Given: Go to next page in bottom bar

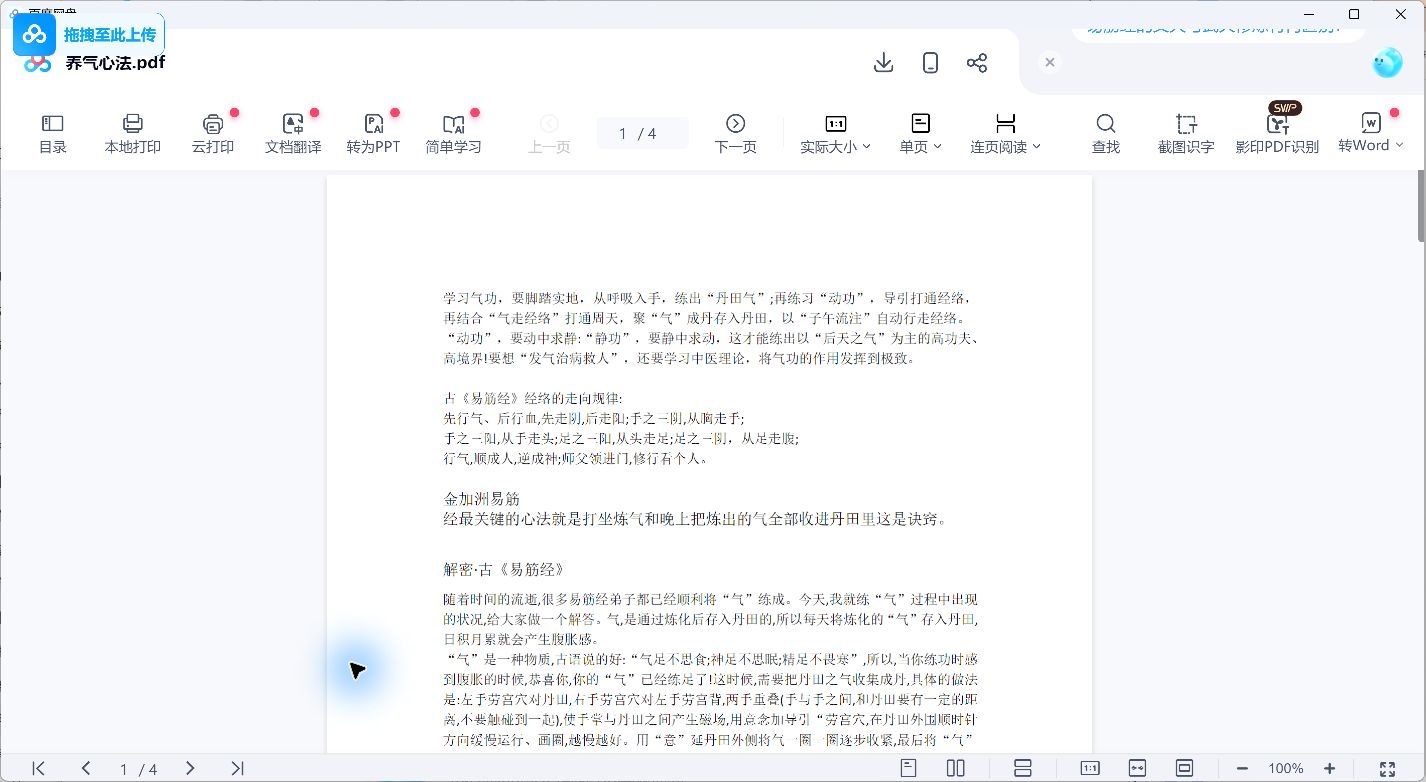Looking at the screenshot, I should [x=190, y=768].
